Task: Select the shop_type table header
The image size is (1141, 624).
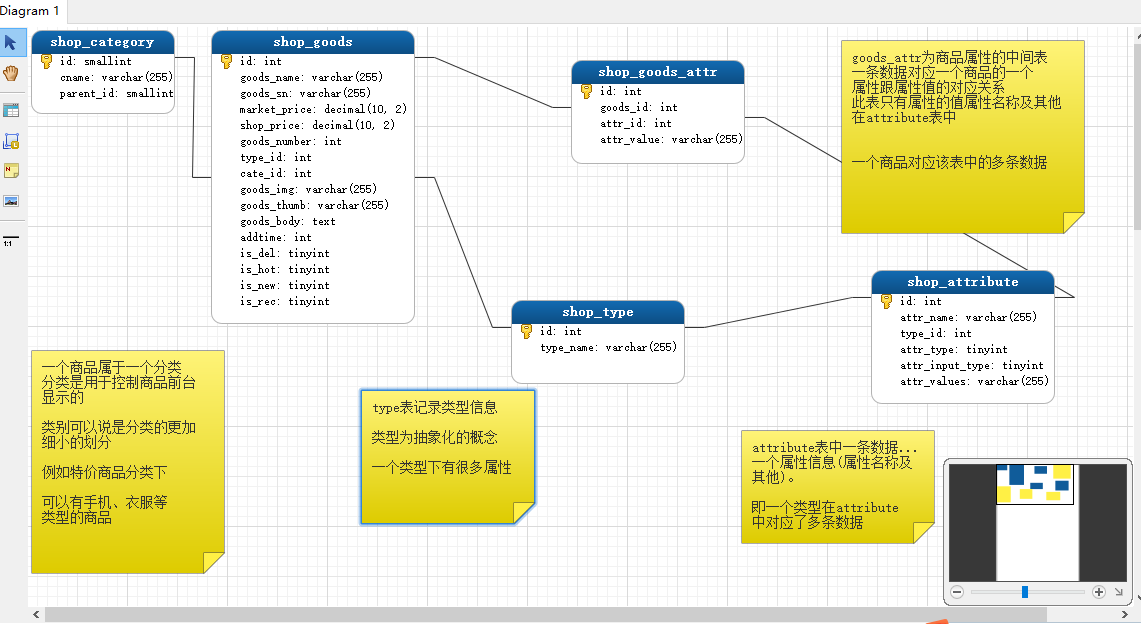Action: (x=597, y=312)
